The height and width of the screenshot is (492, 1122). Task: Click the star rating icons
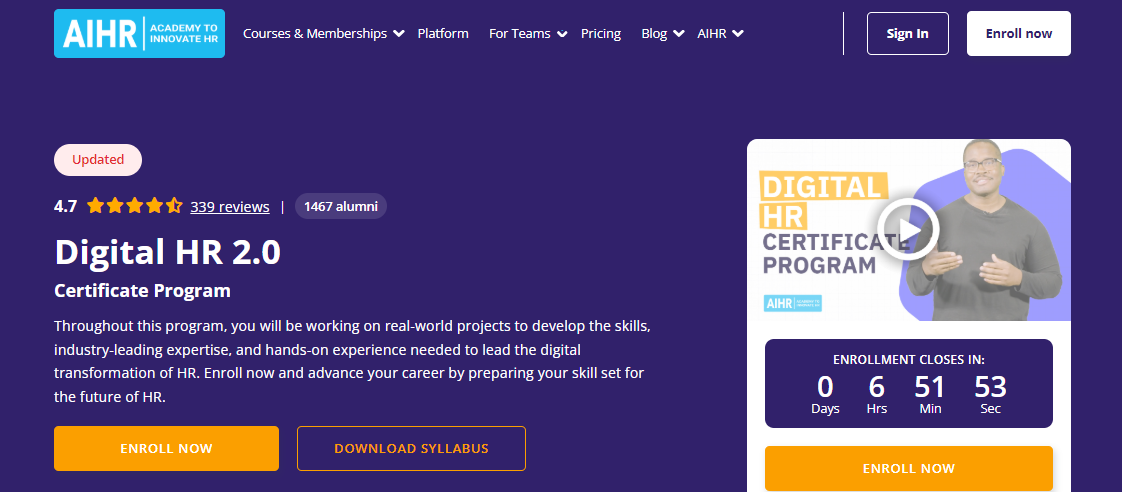(x=135, y=207)
